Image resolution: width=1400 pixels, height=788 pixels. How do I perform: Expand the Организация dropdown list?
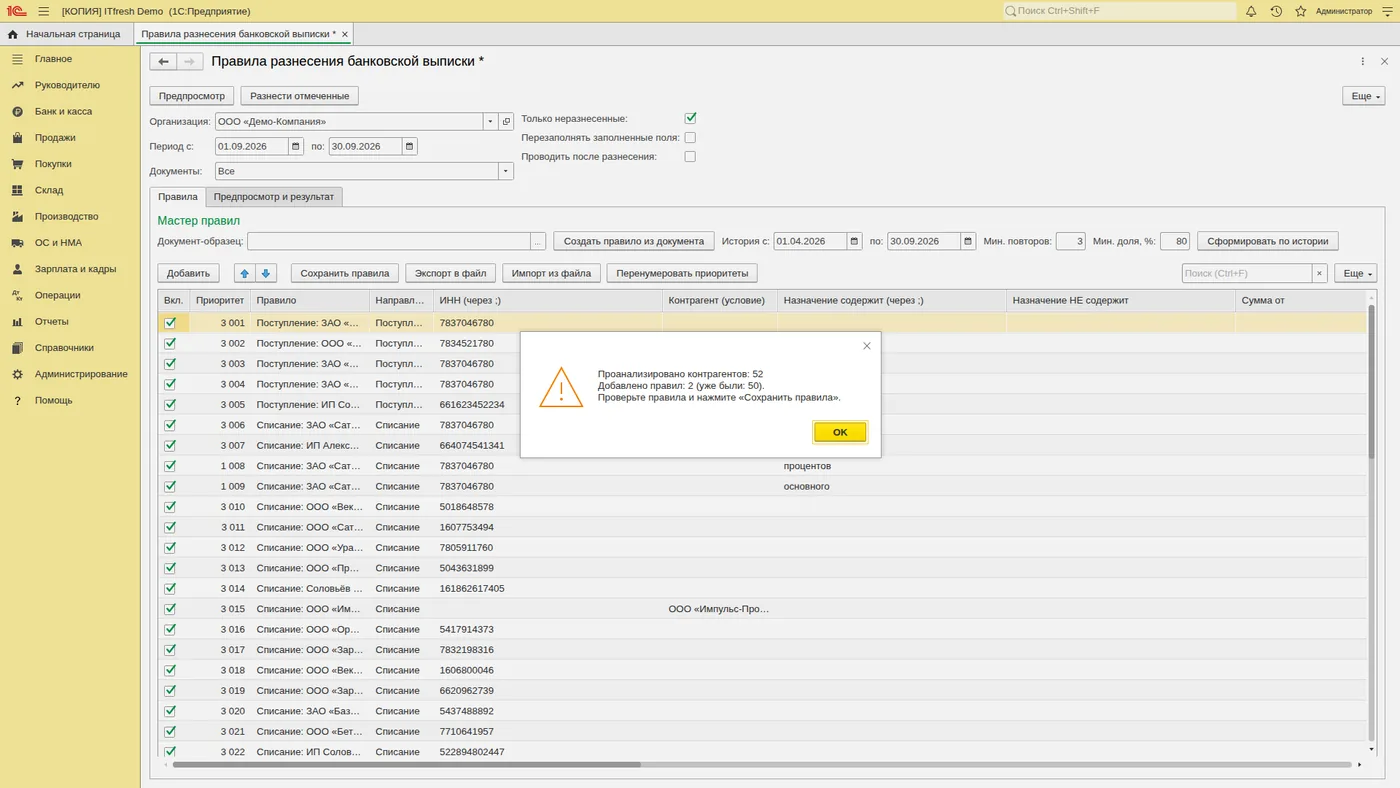coord(491,121)
